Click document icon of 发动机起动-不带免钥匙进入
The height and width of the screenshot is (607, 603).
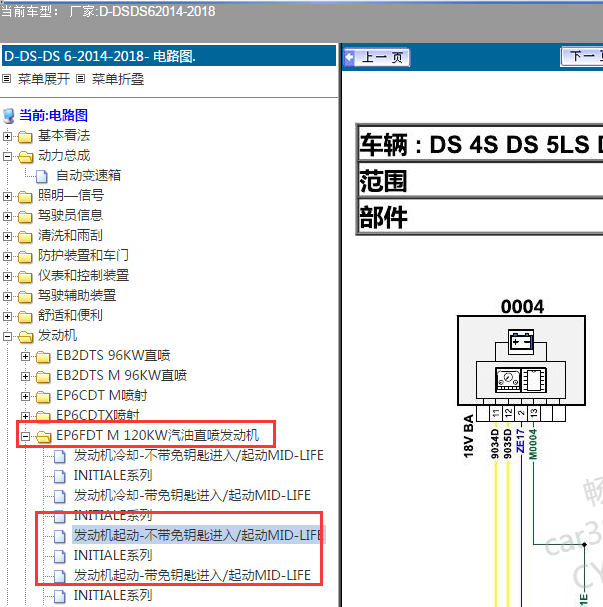pos(60,536)
